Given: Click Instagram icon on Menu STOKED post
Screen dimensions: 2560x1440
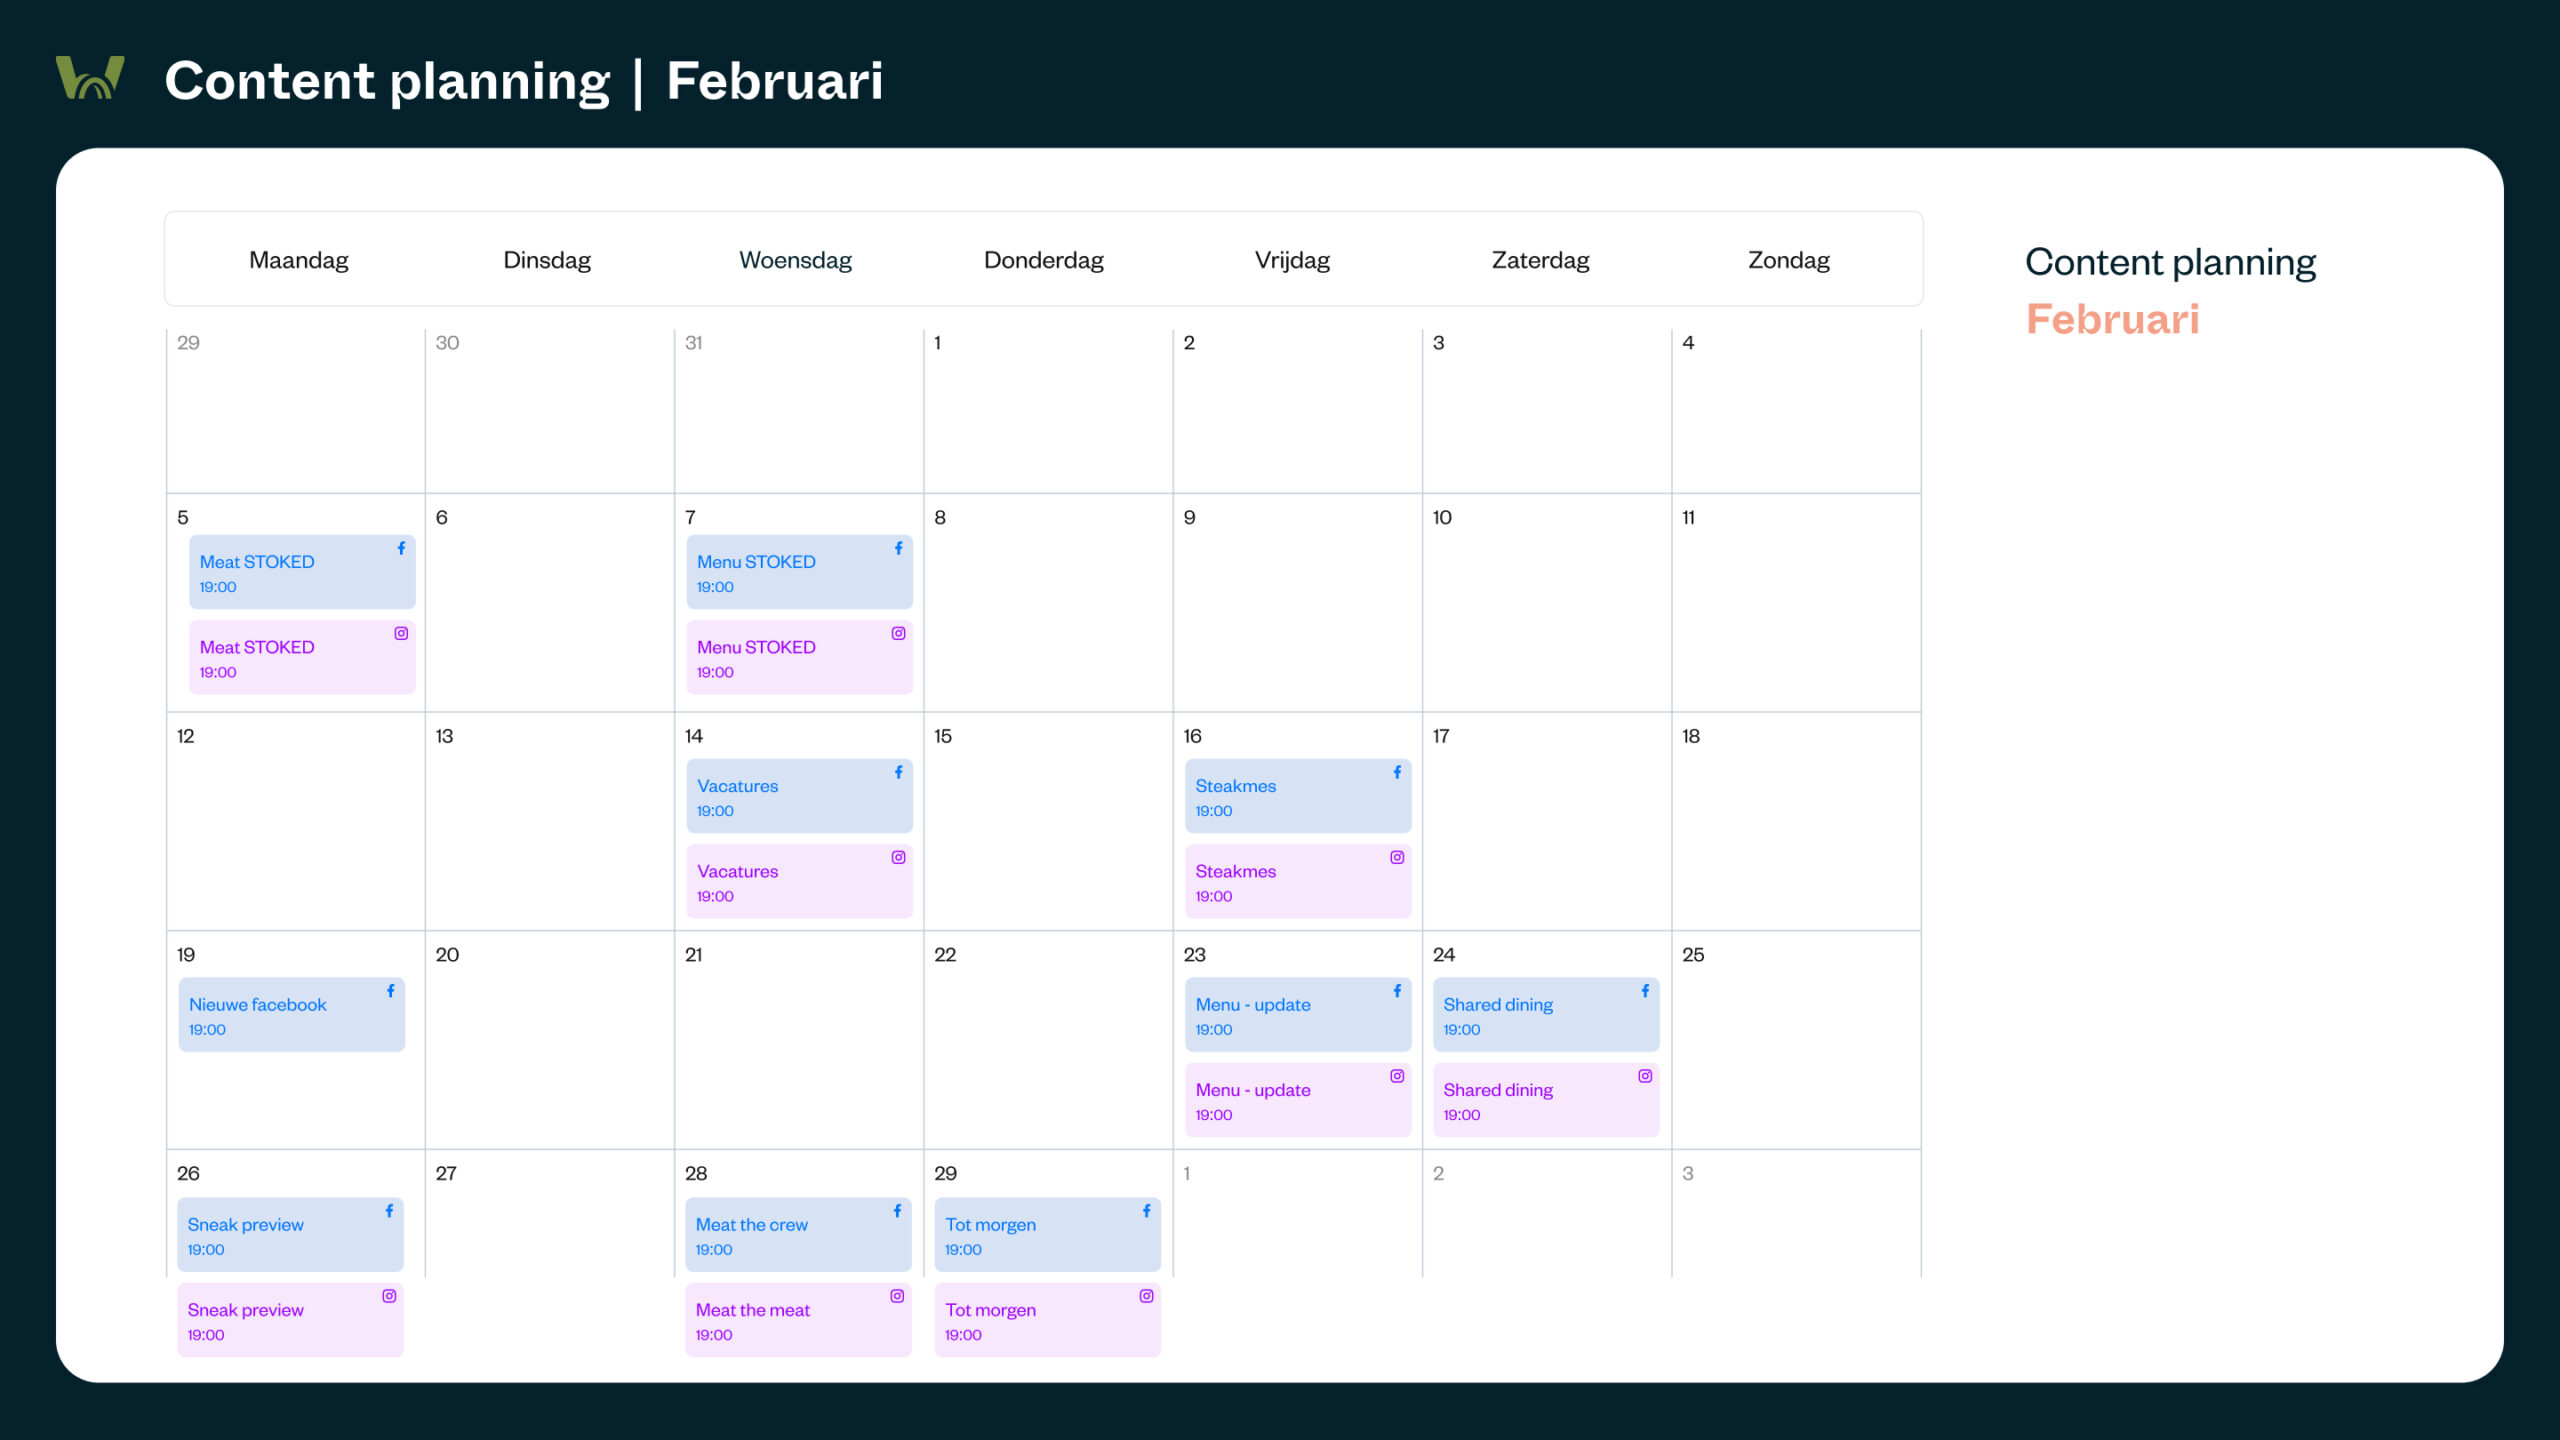Looking at the screenshot, I should point(898,633).
